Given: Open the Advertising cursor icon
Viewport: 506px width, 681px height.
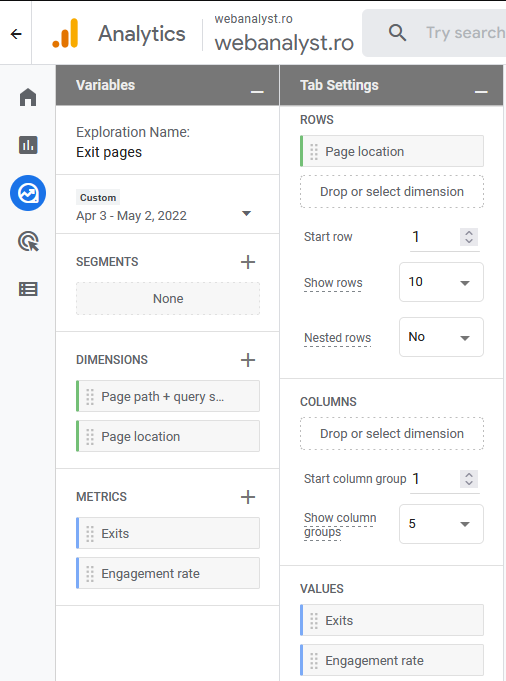Looking at the screenshot, I should 28,241.
